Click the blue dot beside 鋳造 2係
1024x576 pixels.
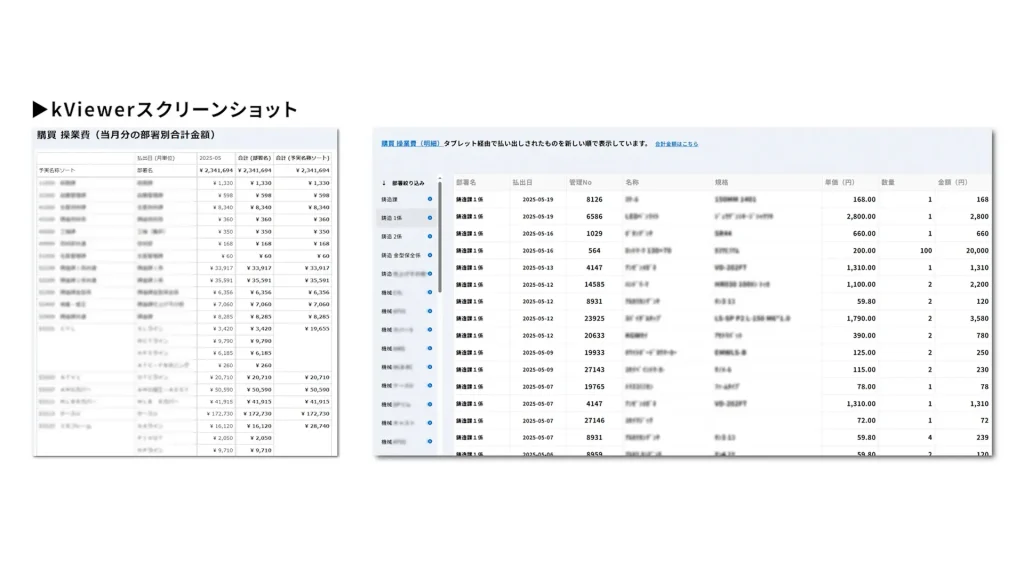(x=430, y=236)
